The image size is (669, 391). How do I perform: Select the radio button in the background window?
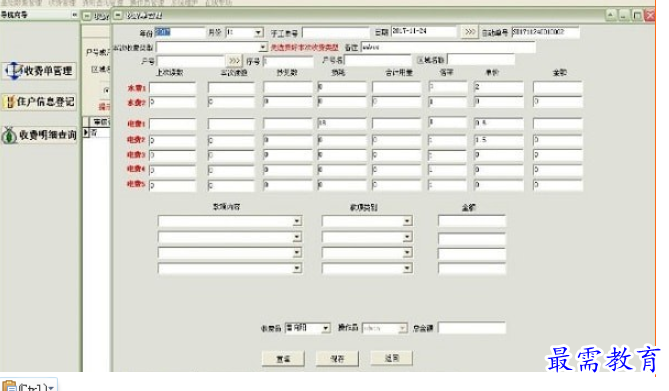pyautogui.click(x=107, y=90)
